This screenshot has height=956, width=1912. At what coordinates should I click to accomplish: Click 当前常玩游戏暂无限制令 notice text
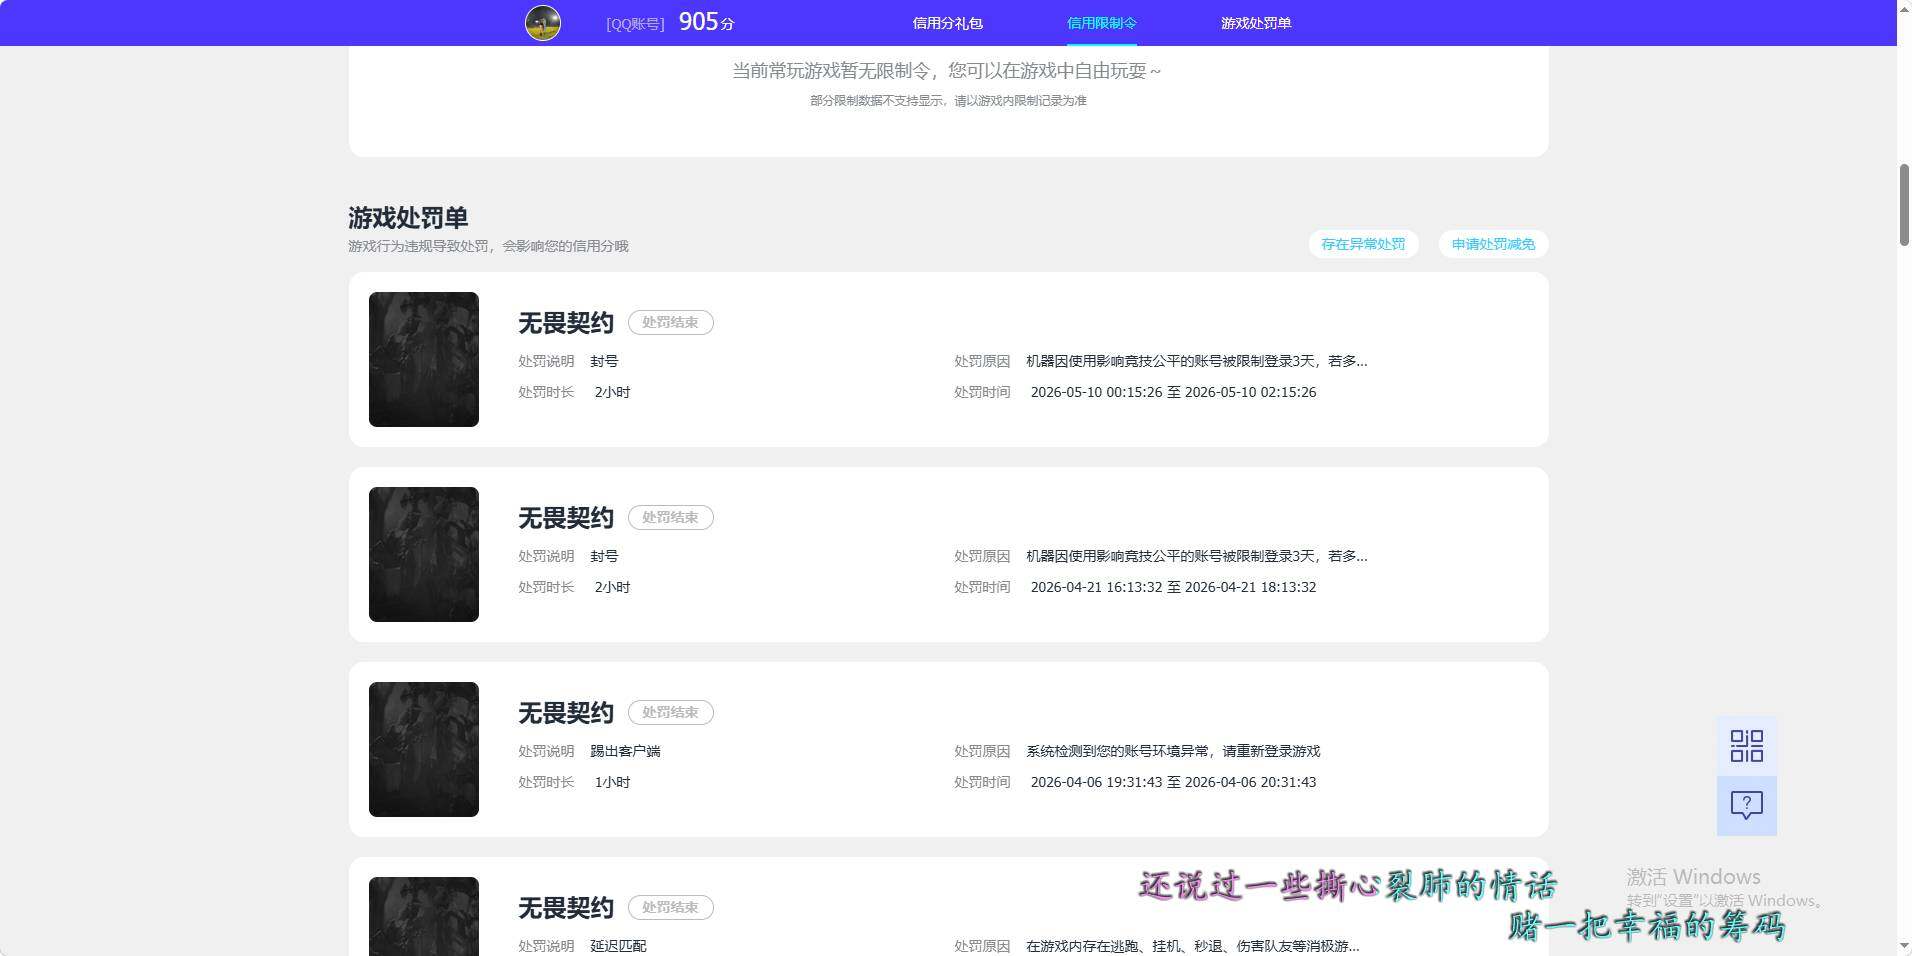947,70
